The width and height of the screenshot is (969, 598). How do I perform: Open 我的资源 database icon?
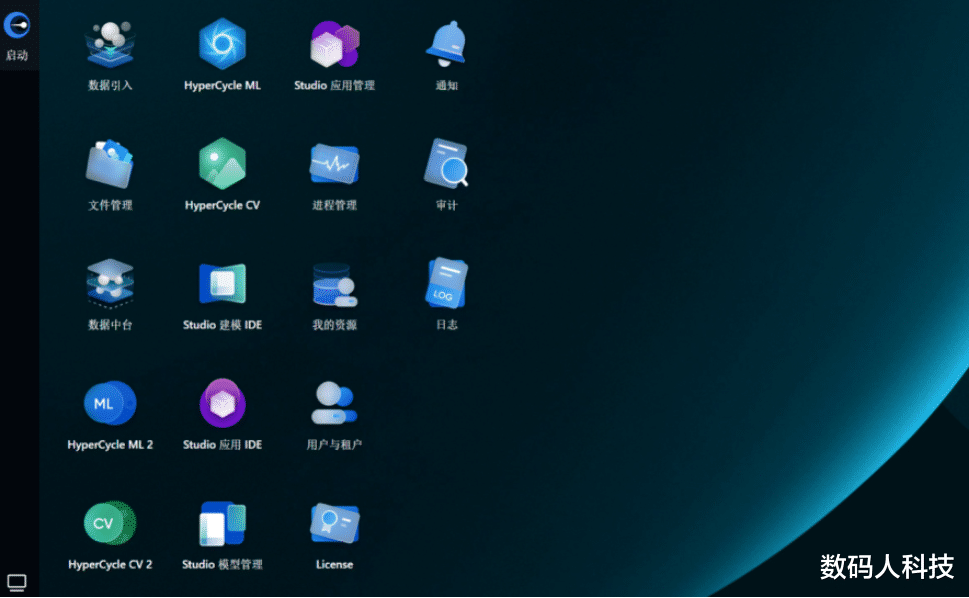click(334, 284)
